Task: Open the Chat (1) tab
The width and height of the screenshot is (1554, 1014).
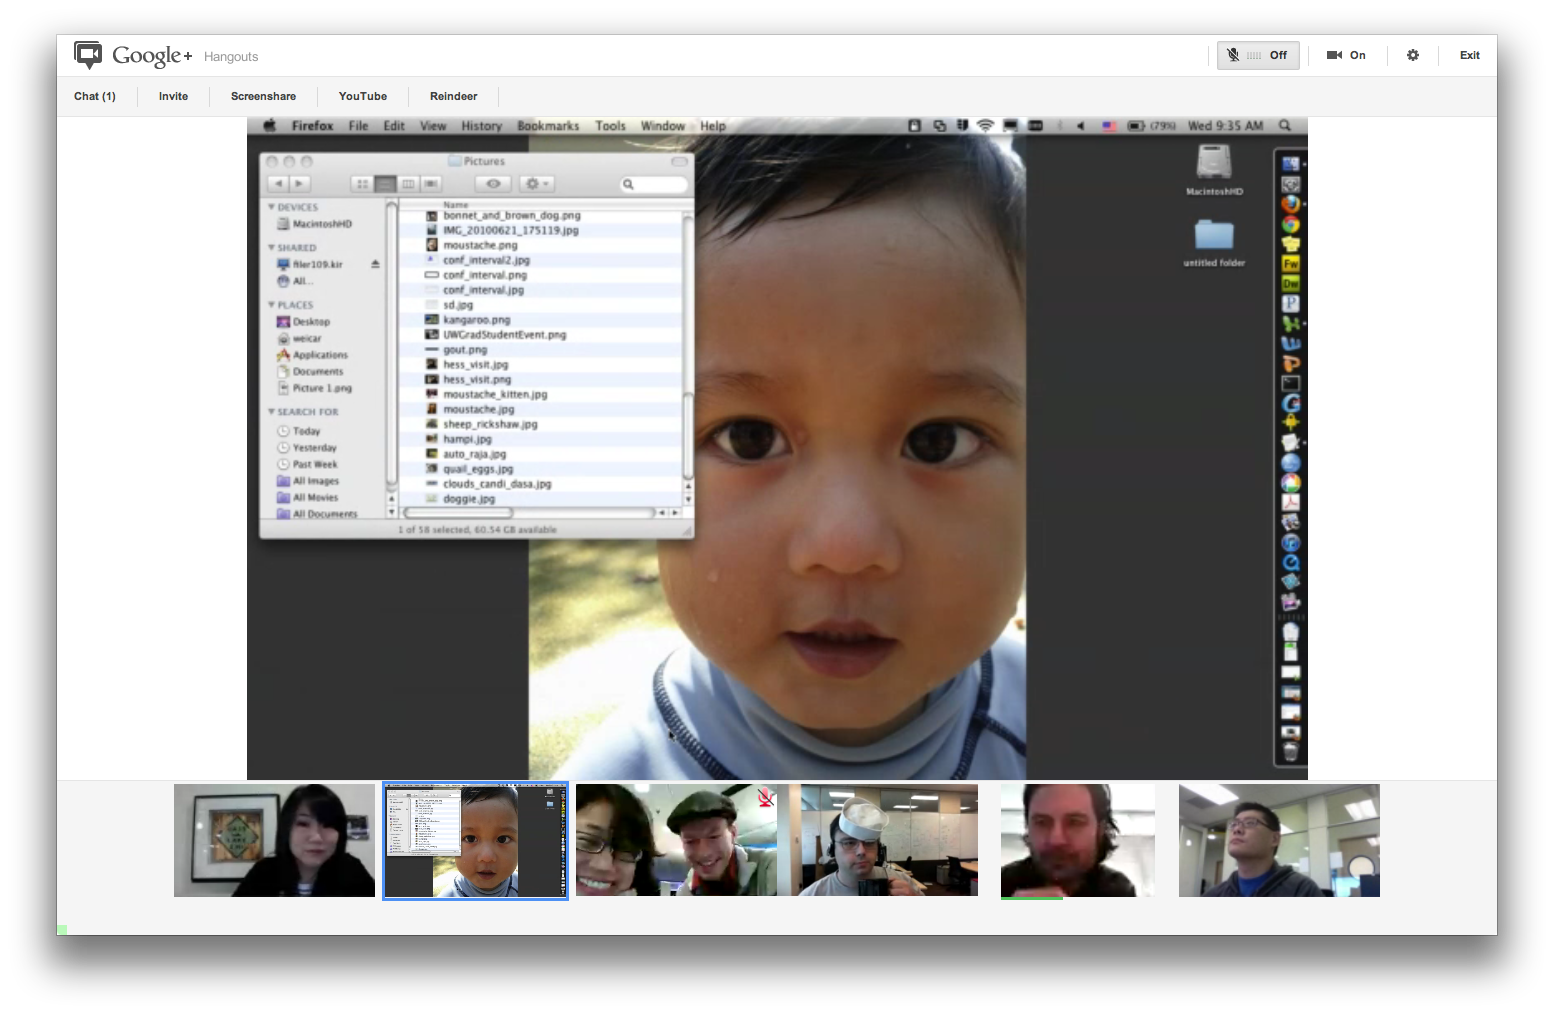Action: pos(95,96)
